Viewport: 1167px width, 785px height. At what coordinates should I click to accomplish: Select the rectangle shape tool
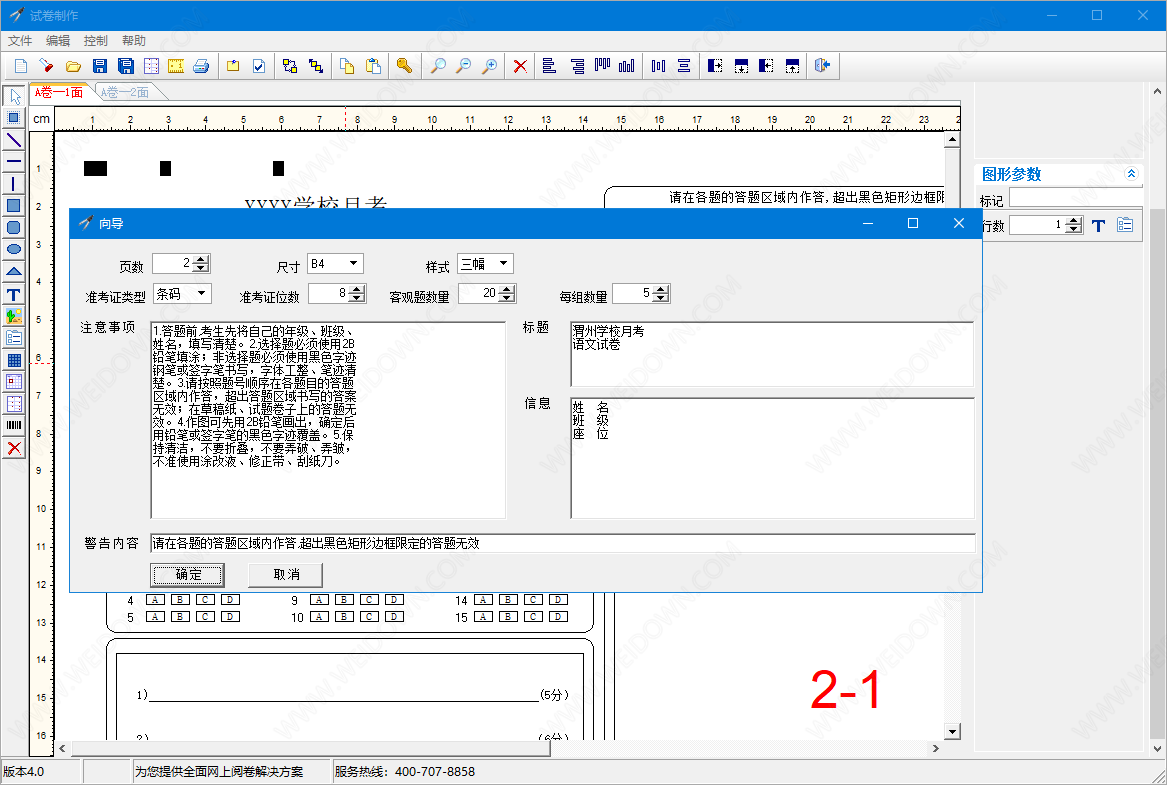tap(14, 205)
